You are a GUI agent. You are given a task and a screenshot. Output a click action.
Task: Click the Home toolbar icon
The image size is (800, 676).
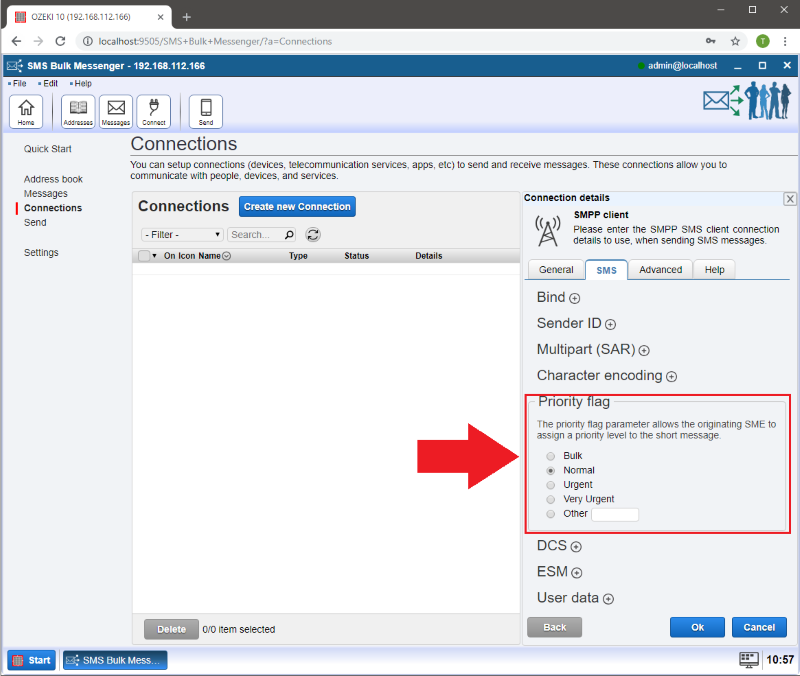point(25,111)
